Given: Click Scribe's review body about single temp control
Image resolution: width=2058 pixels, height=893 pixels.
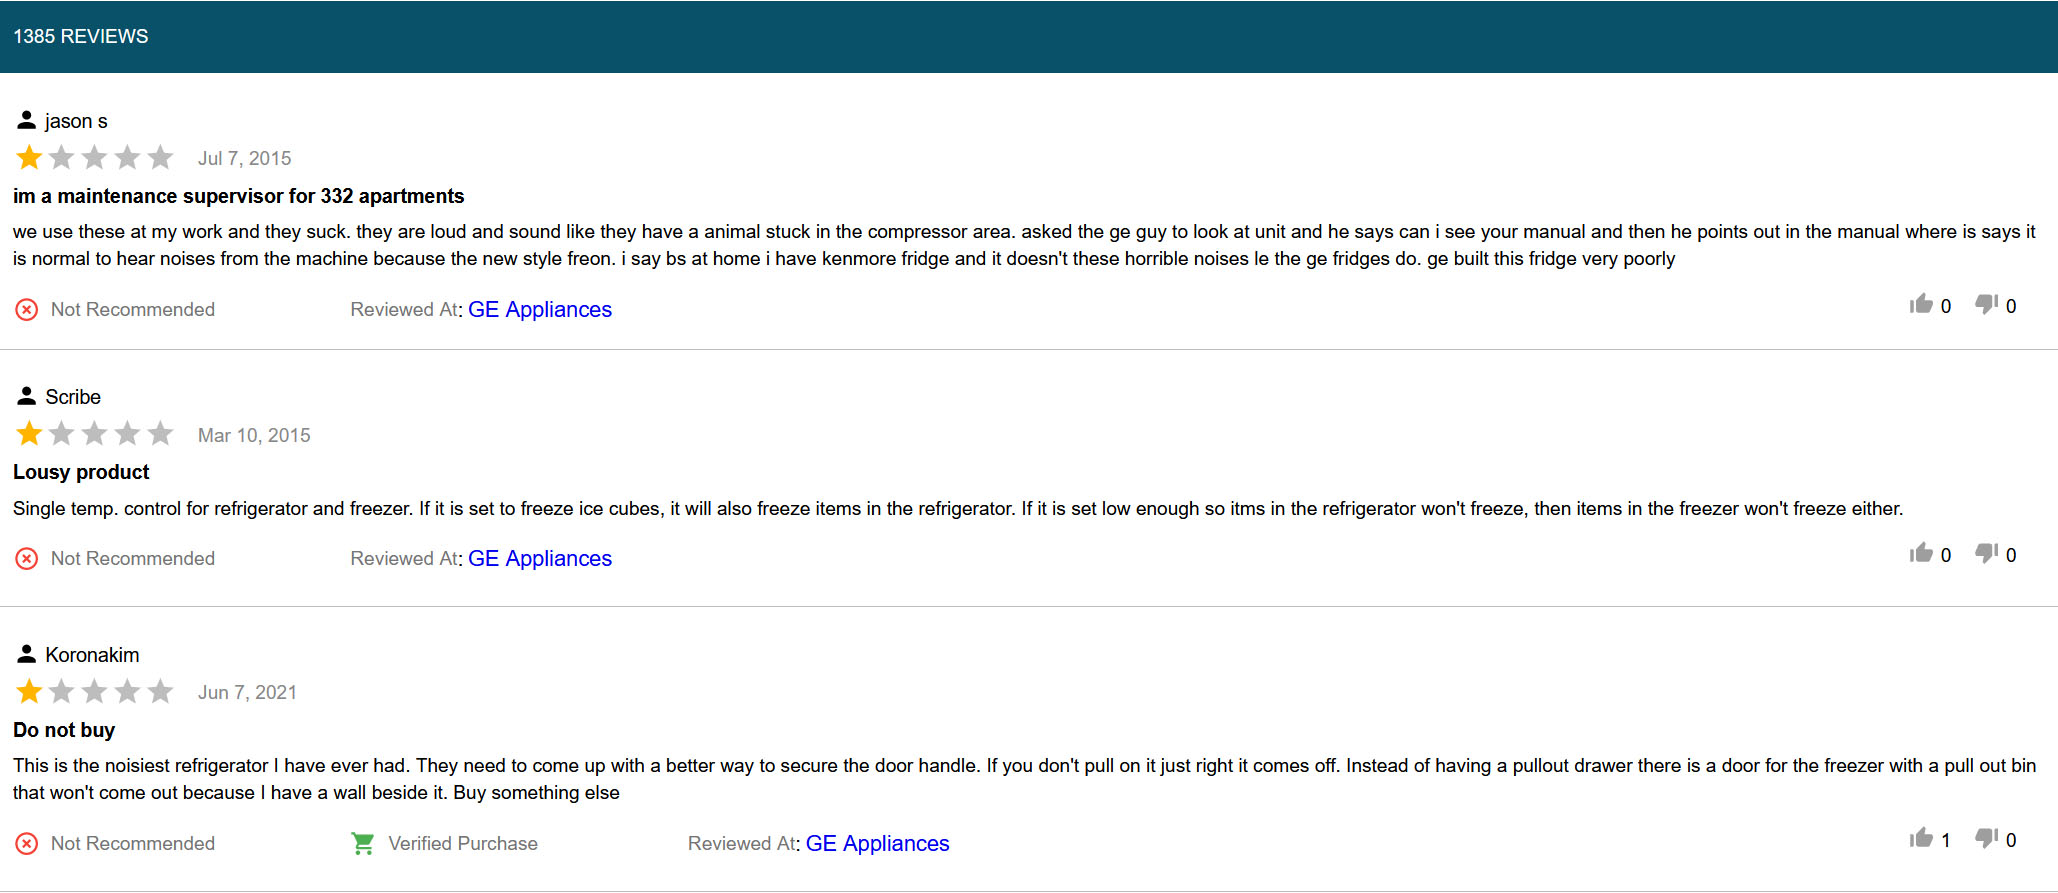Looking at the screenshot, I should point(958,509).
